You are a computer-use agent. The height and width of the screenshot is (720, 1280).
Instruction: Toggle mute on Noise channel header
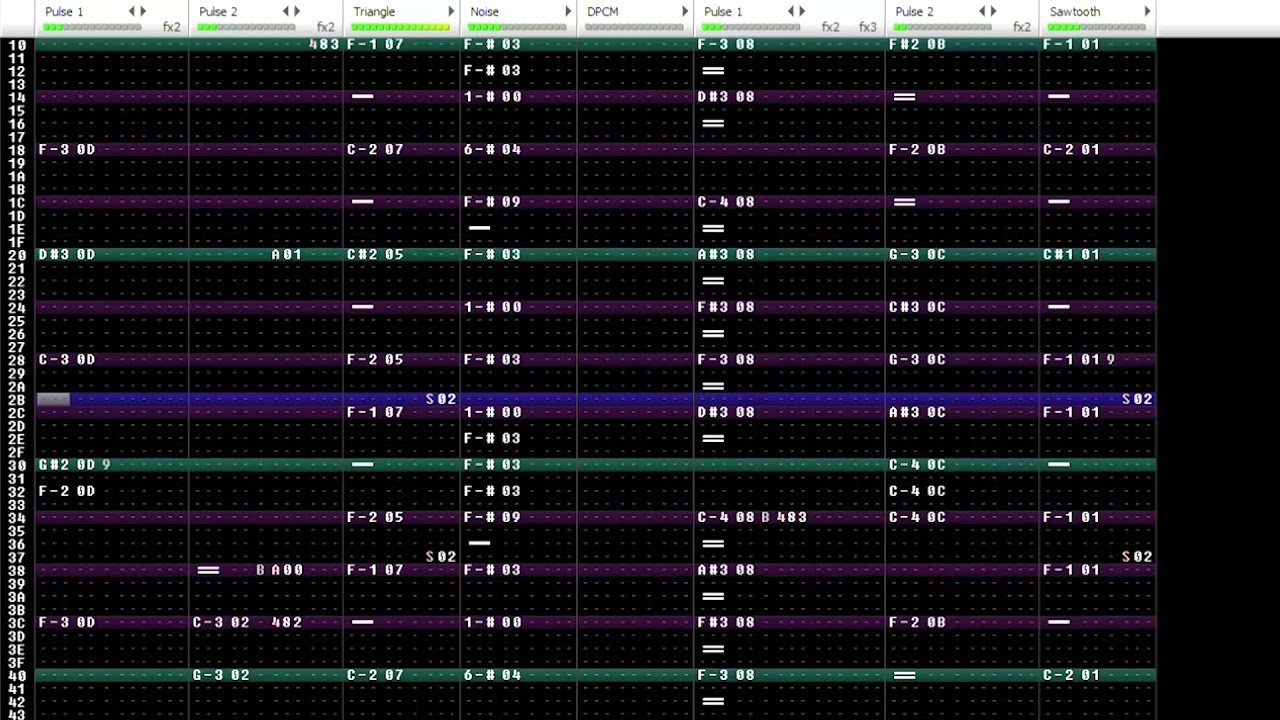pos(484,11)
